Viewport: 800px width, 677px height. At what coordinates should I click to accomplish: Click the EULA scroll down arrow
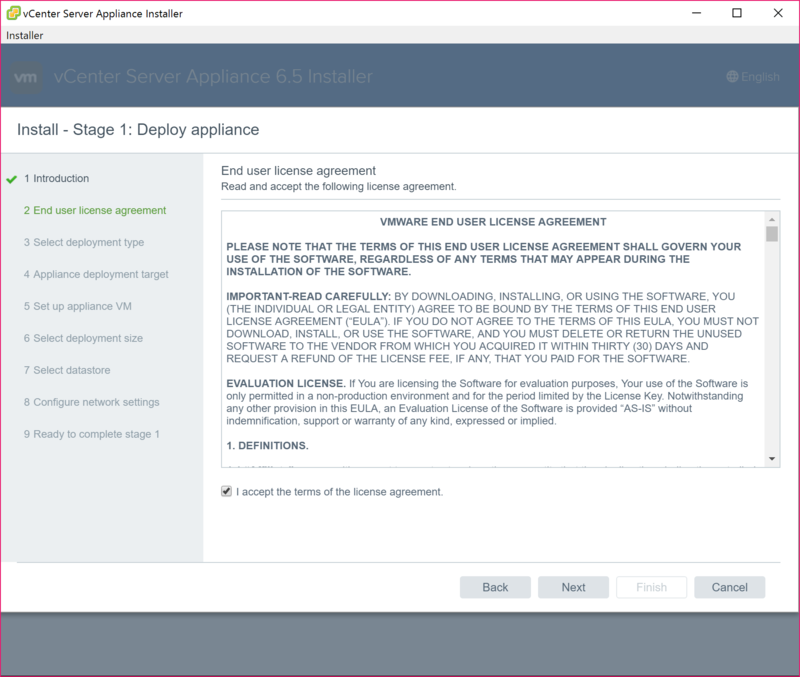[x=772, y=459]
